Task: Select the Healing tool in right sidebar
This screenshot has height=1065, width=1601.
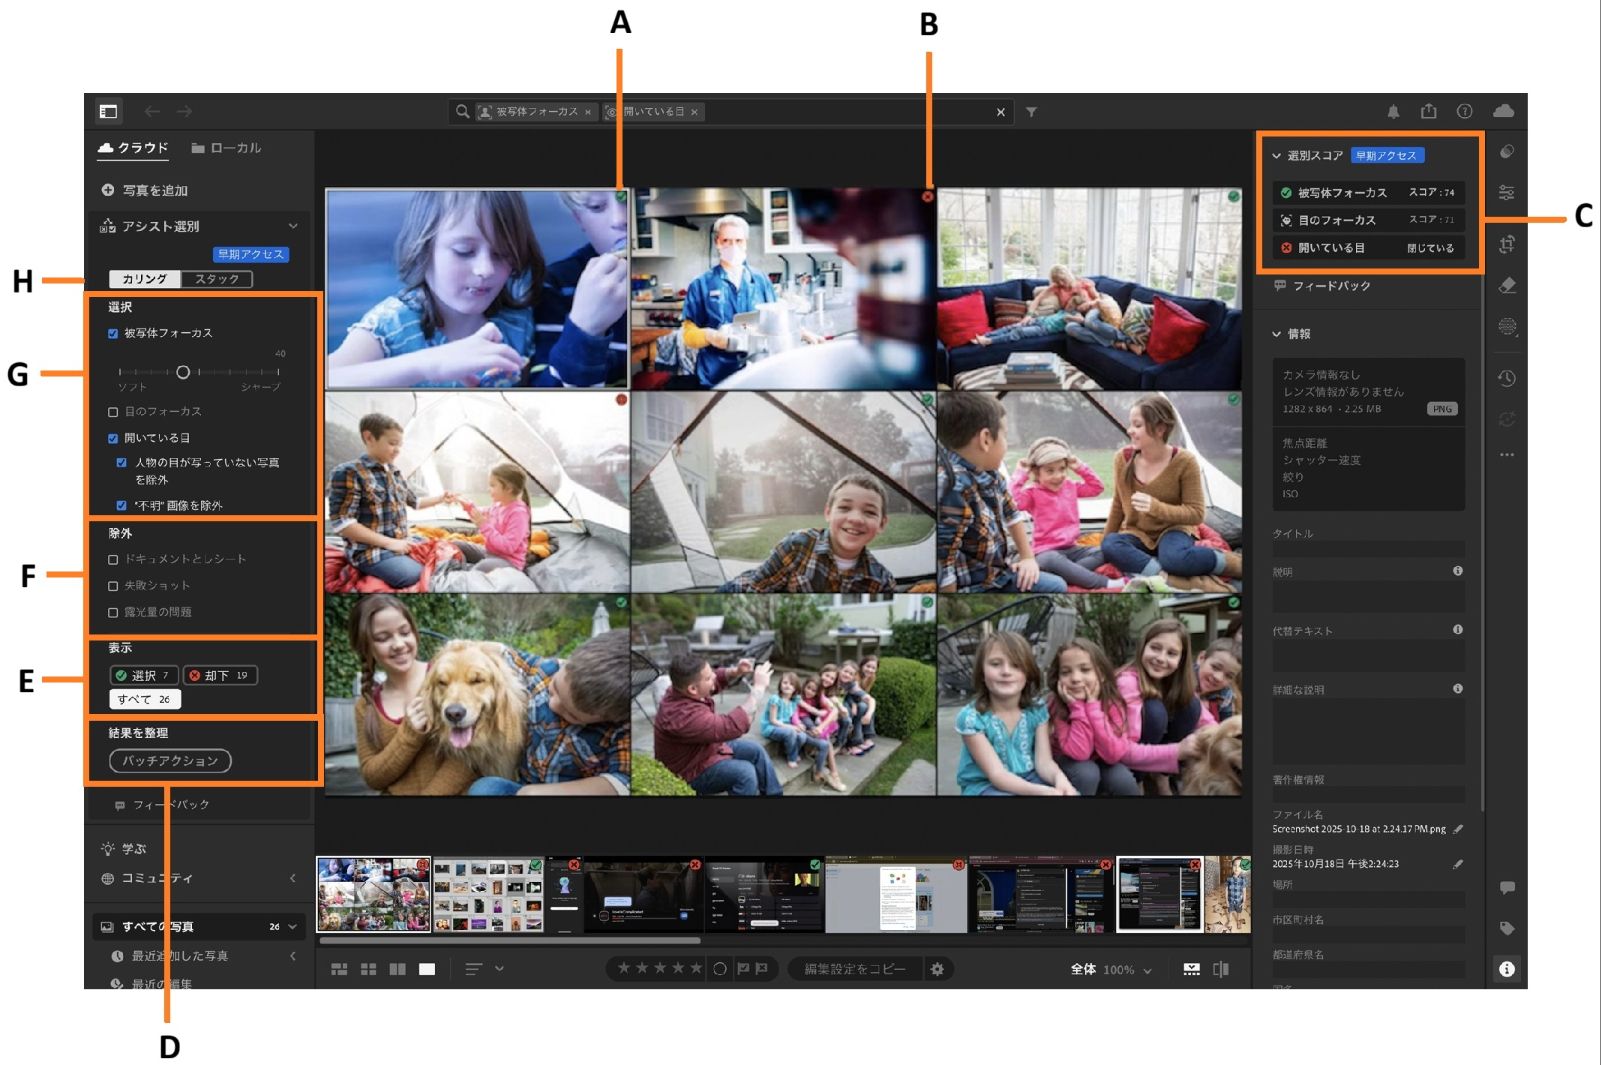Action: [1507, 283]
